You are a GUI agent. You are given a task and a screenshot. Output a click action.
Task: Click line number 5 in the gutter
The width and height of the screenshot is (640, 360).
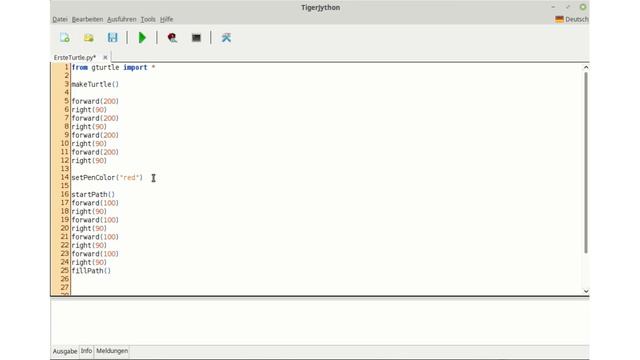67,101
